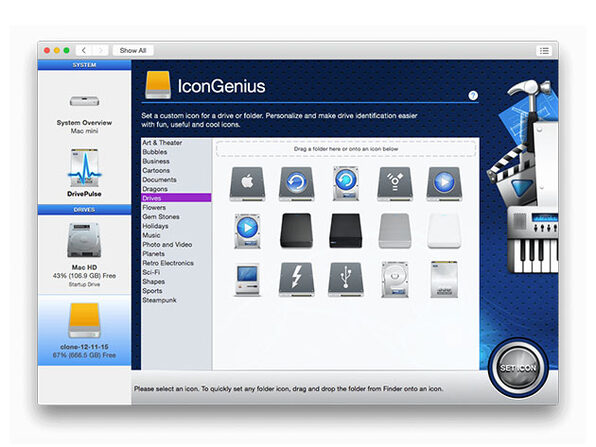This screenshot has width=596, height=447.
Task: Choose the black boxy desktop drive icon
Action: (346, 231)
